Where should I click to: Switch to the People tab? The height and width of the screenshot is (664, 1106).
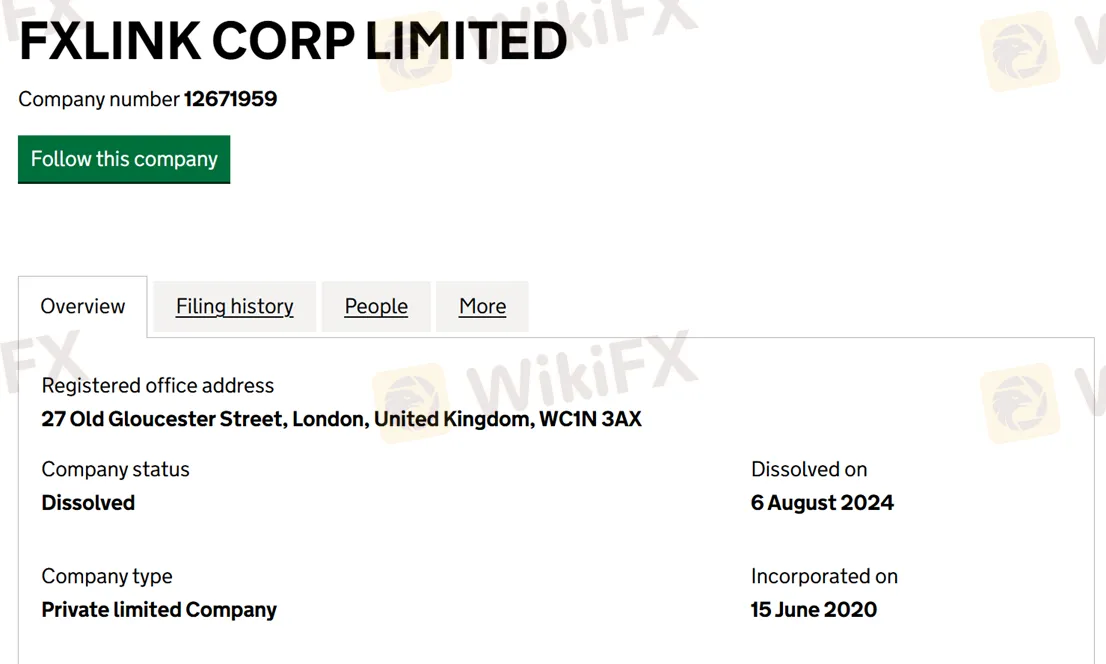[x=376, y=306]
